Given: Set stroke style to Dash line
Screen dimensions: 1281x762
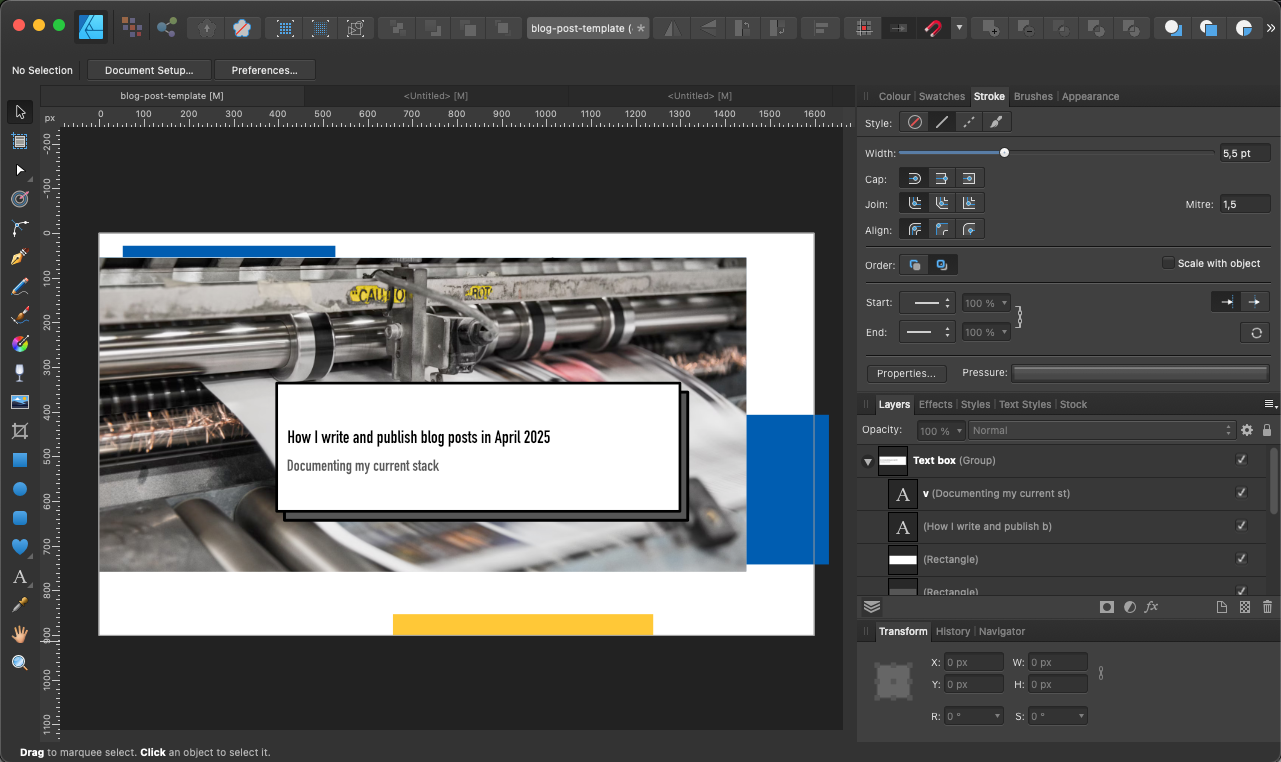Looking at the screenshot, I should pos(968,123).
